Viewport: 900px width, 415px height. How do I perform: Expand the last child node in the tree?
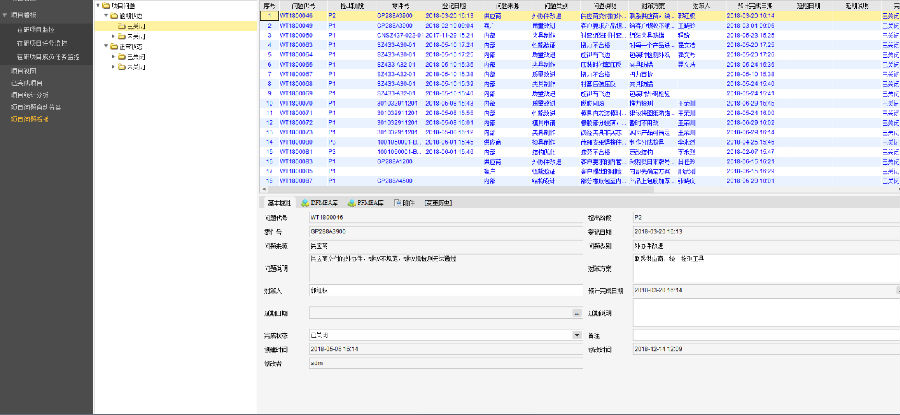point(113,67)
